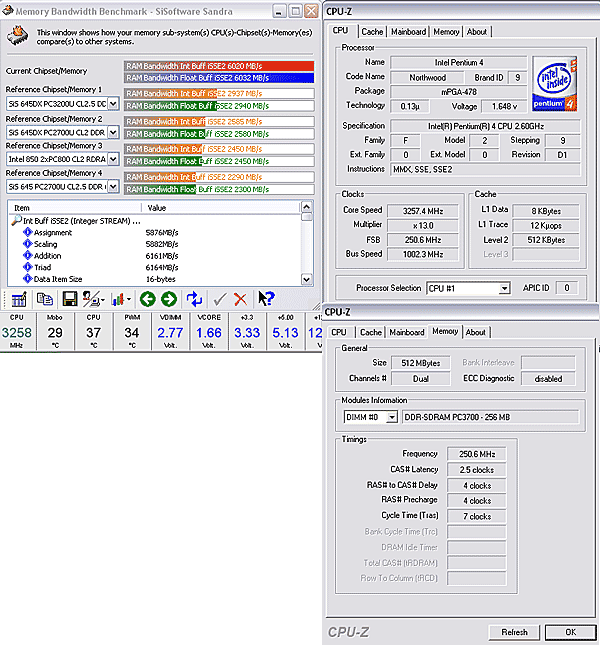
Task: Click the floppy disk Save icon
Action: [x=70, y=299]
